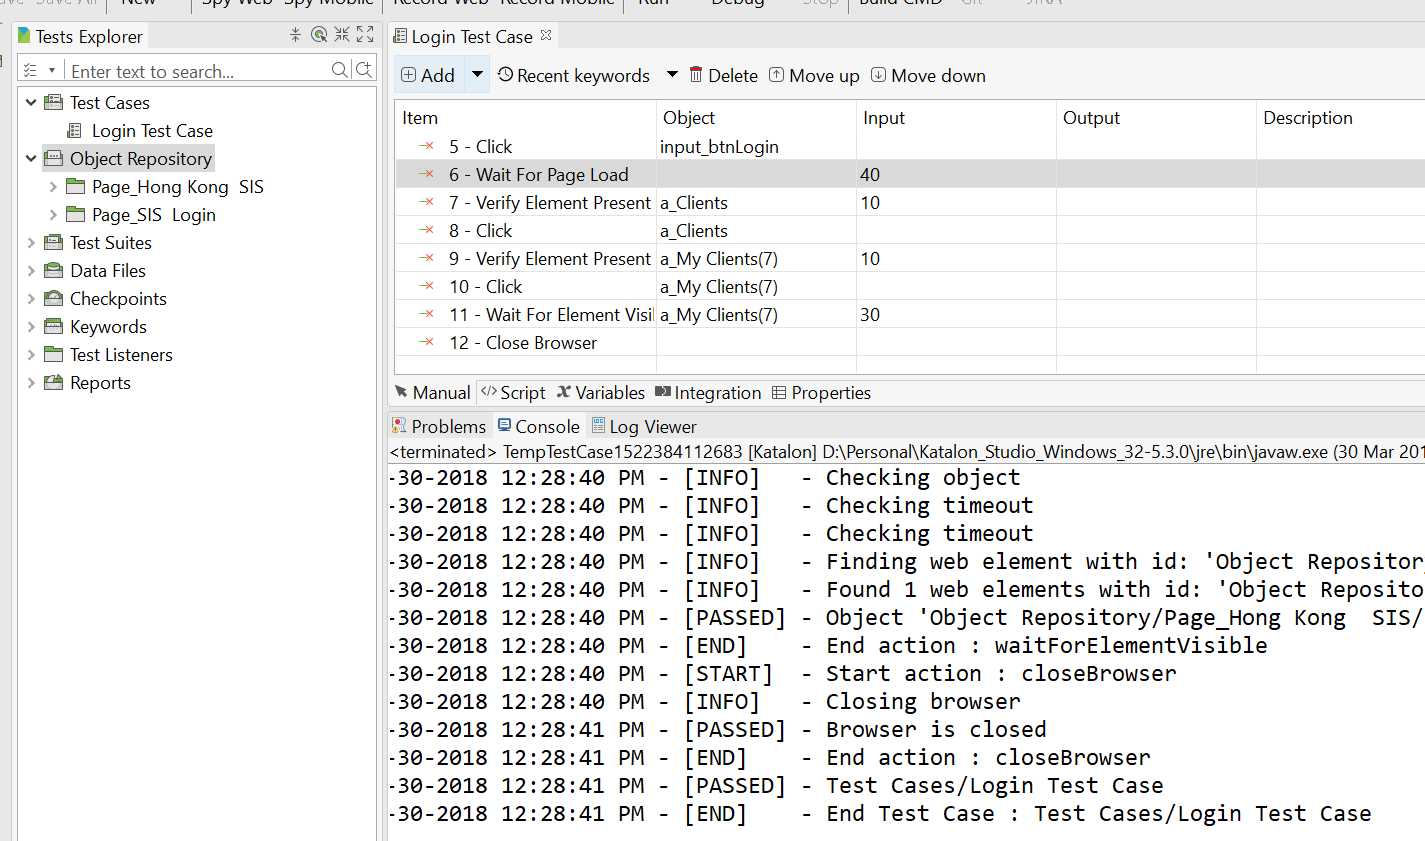Click the Object Repository folder icon

point(54,158)
